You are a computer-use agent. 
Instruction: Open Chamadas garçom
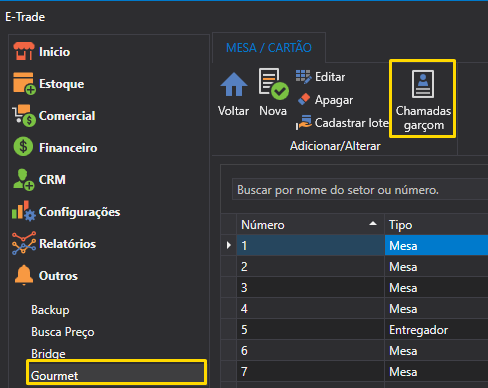click(423, 99)
